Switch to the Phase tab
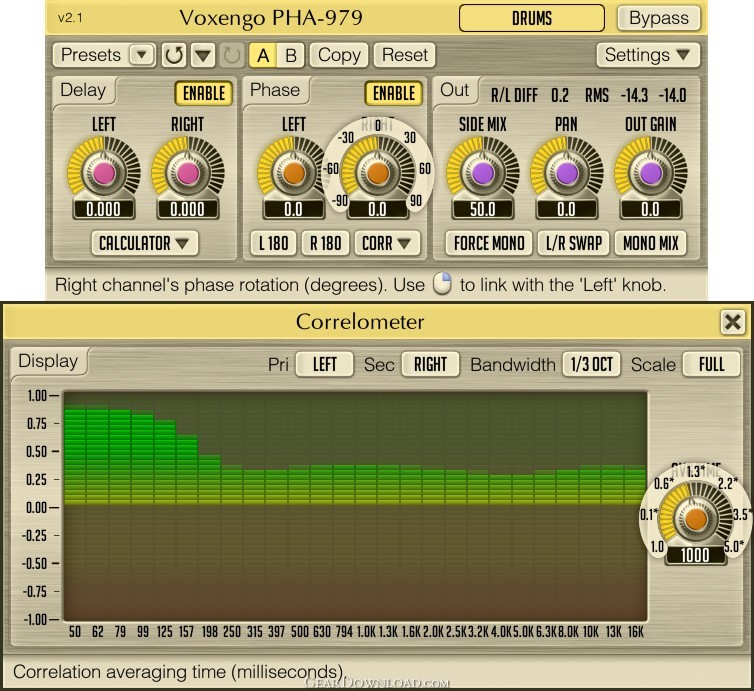Viewport: 754px width, 691px height. click(275, 90)
